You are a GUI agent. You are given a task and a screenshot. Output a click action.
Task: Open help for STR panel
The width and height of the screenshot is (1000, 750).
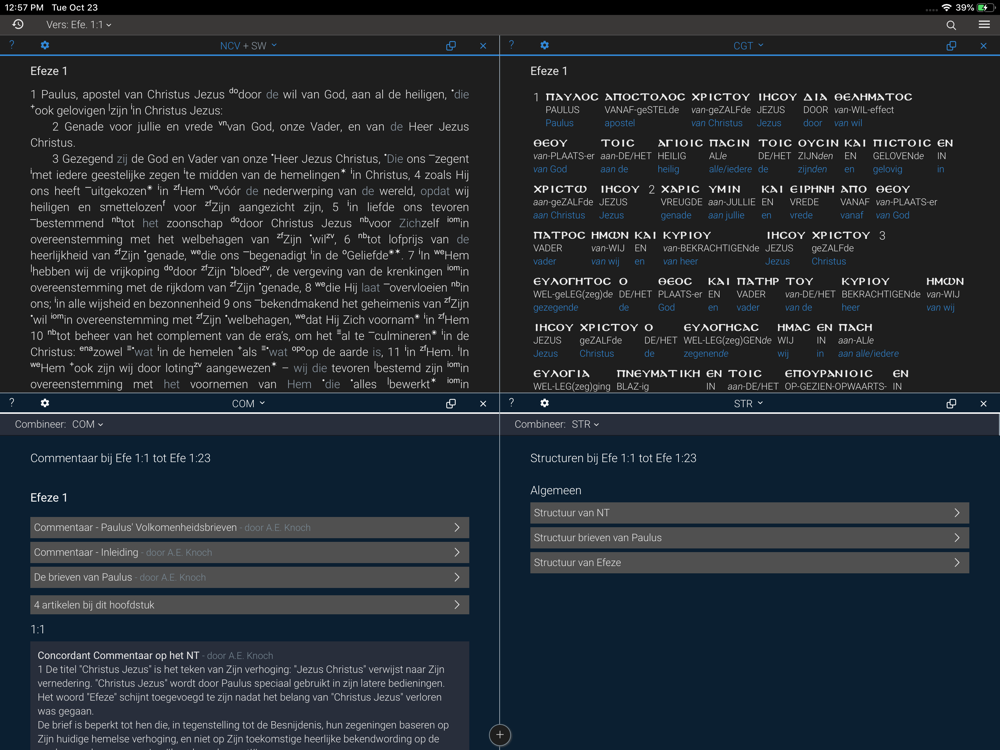pos(511,402)
